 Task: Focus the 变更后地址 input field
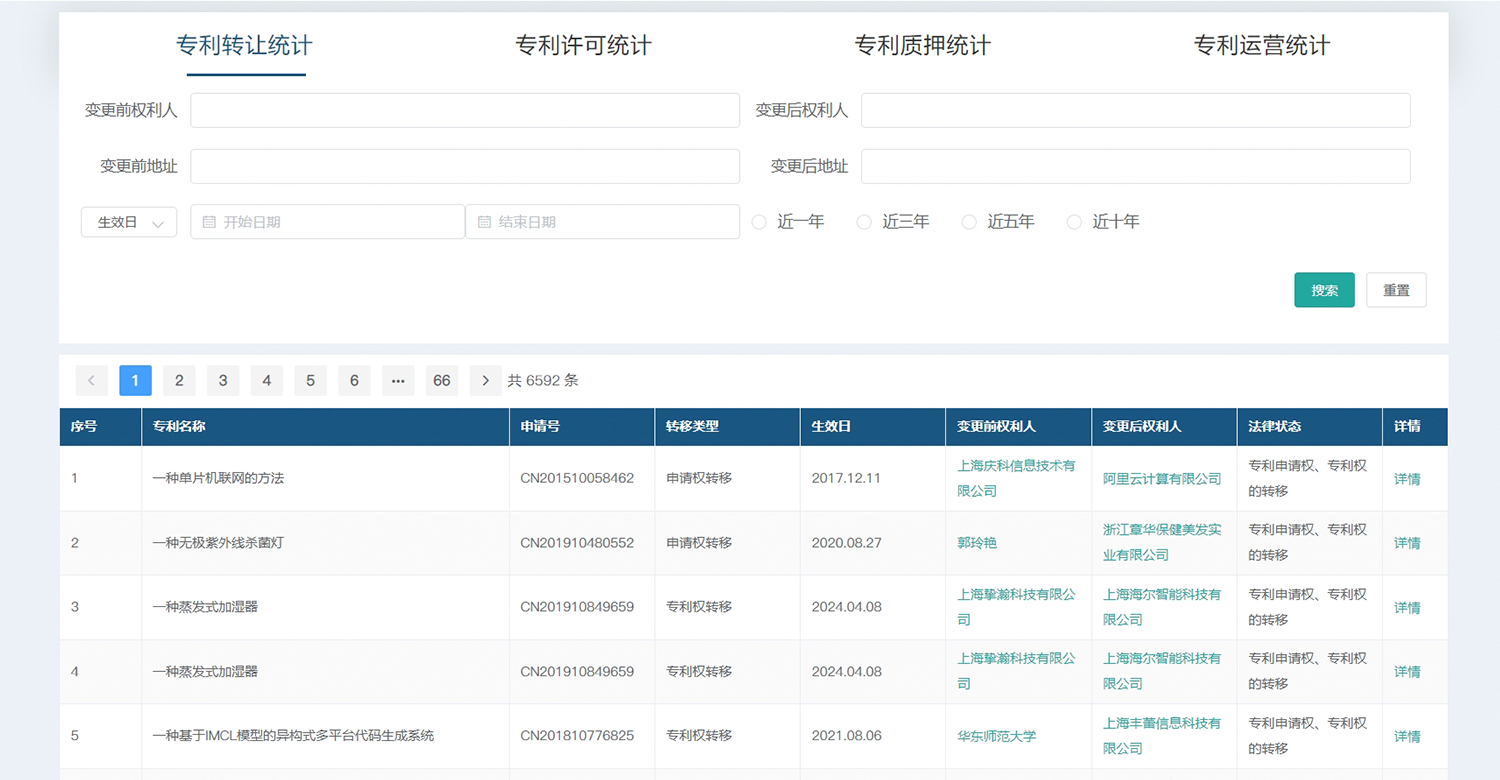coord(1136,166)
